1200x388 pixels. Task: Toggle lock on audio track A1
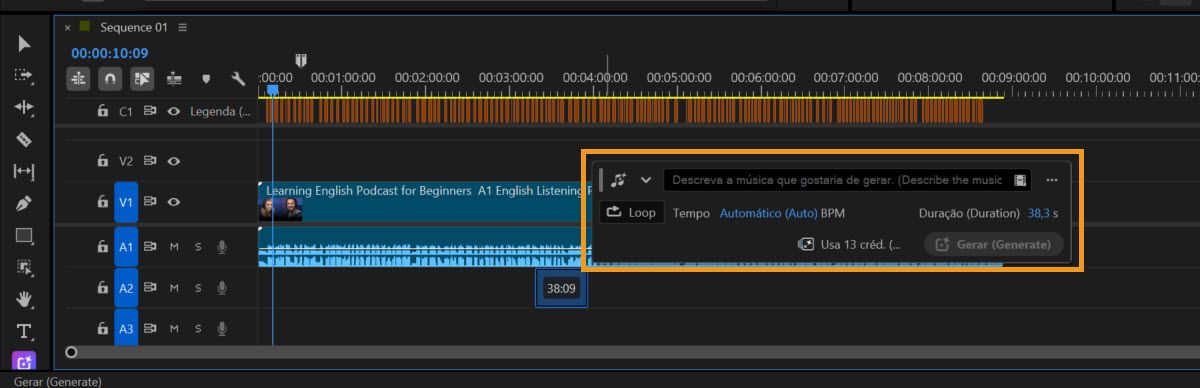click(102, 246)
